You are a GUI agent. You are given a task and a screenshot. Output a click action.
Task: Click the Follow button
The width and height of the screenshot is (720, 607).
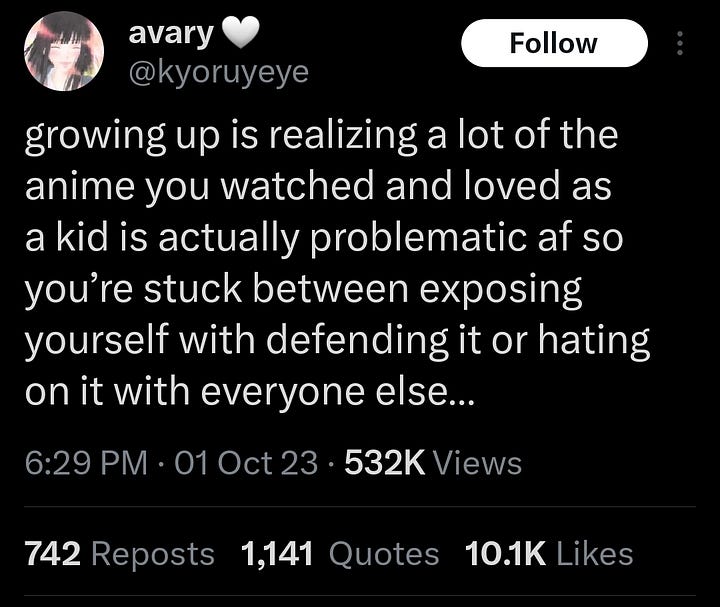554,43
